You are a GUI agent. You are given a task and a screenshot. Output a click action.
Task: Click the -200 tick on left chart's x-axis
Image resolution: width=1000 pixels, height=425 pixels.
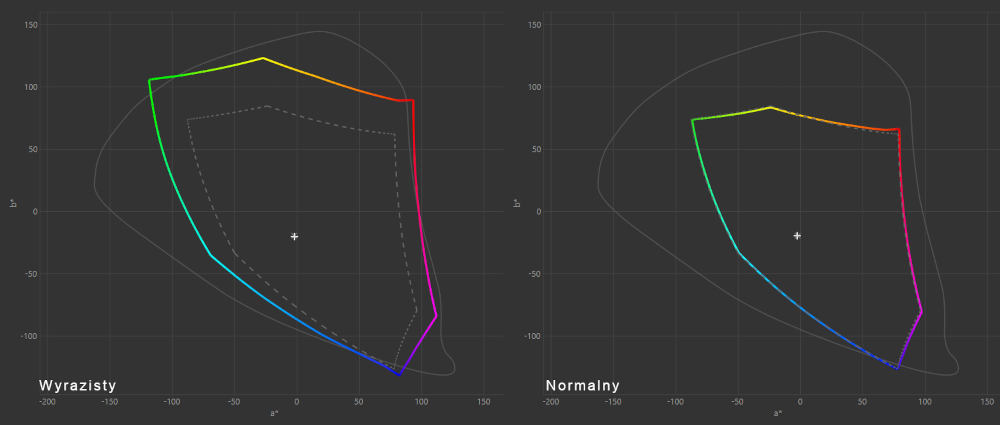47,401
